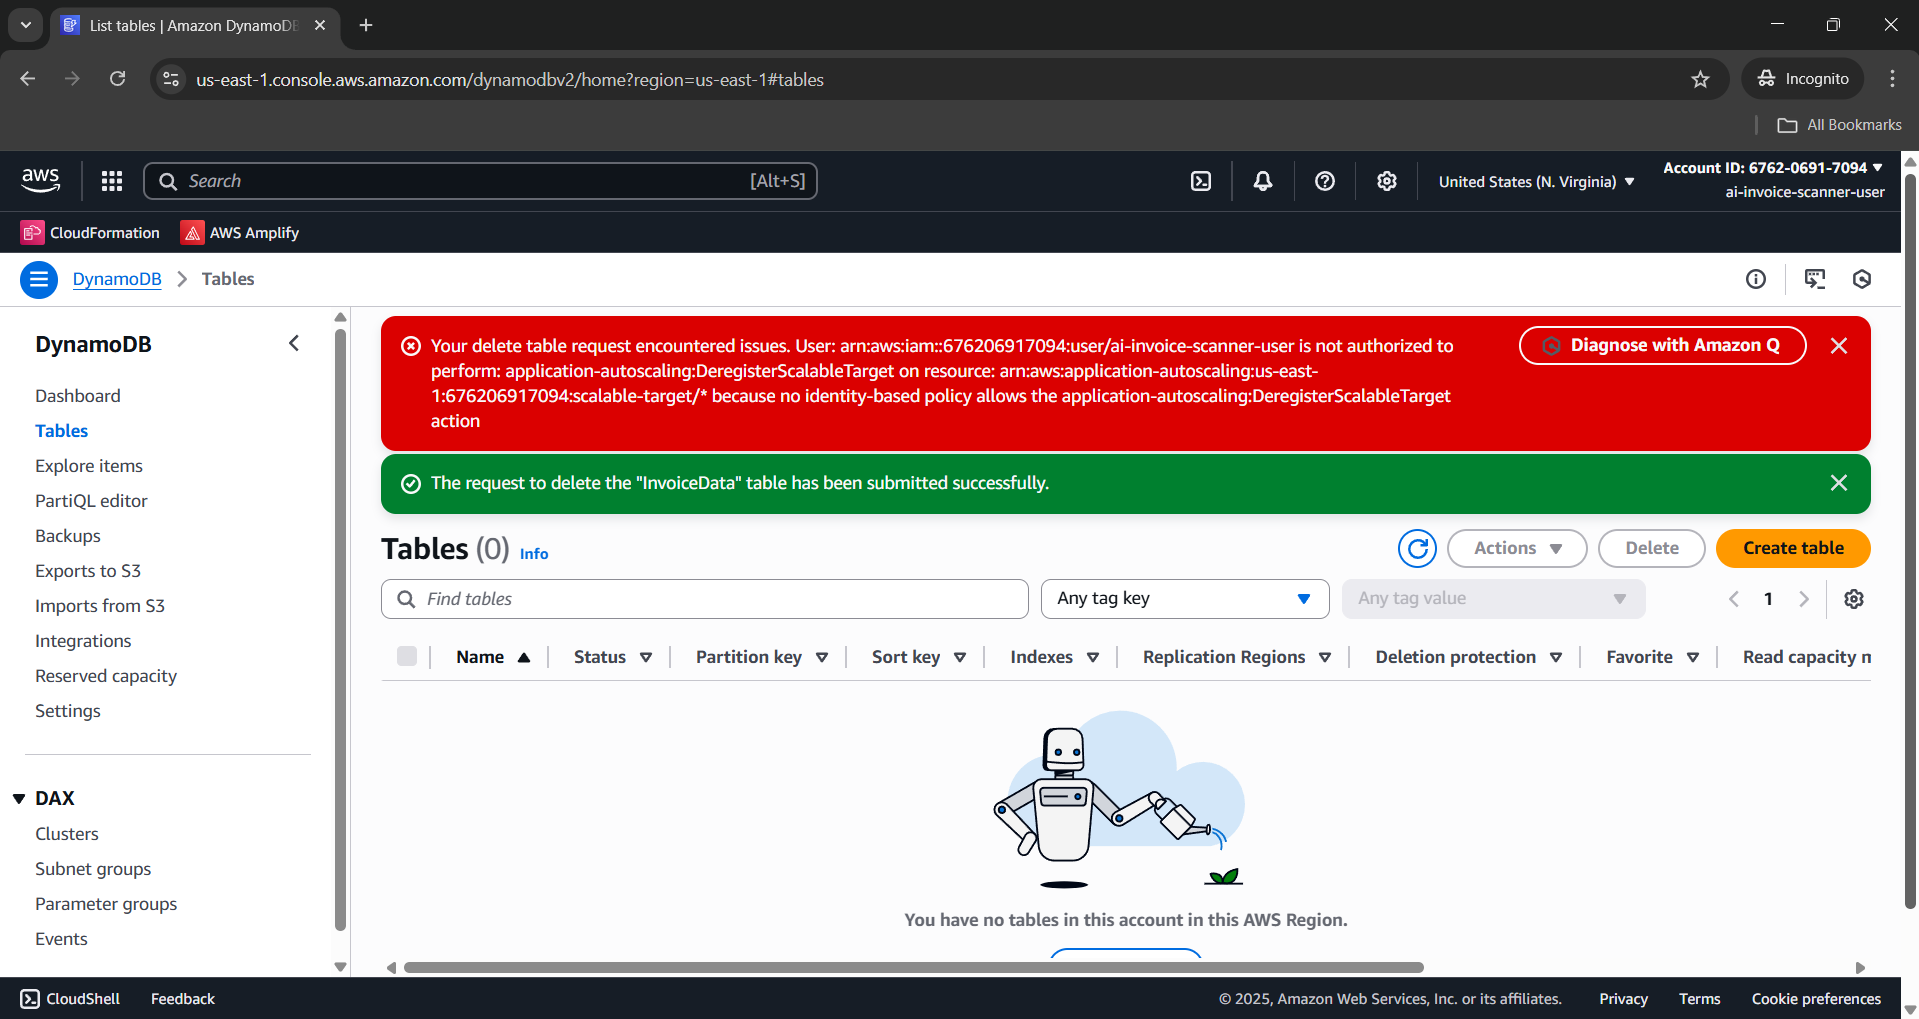The height and width of the screenshot is (1019, 1919).
Task: Open the AWS services grid menu
Action: pos(111,181)
